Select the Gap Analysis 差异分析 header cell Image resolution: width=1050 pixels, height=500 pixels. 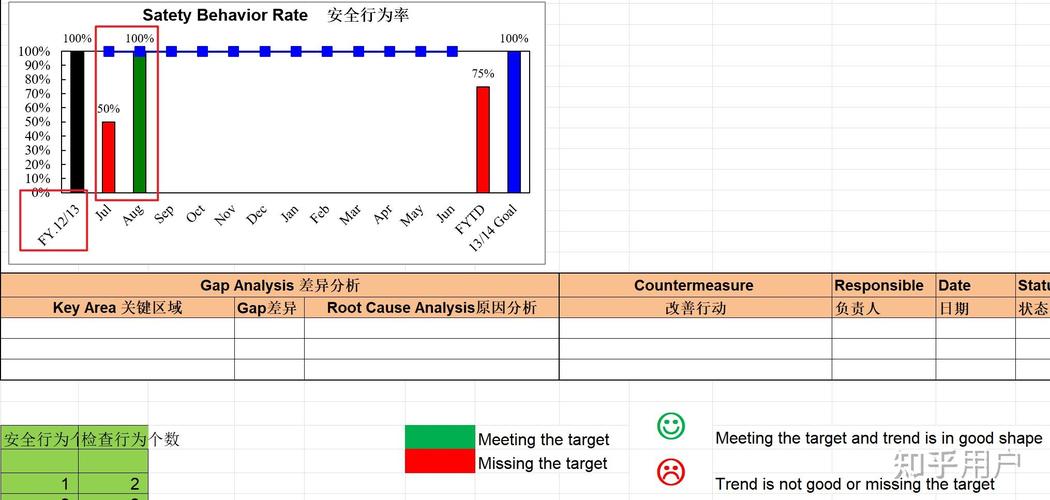(280, 285)
